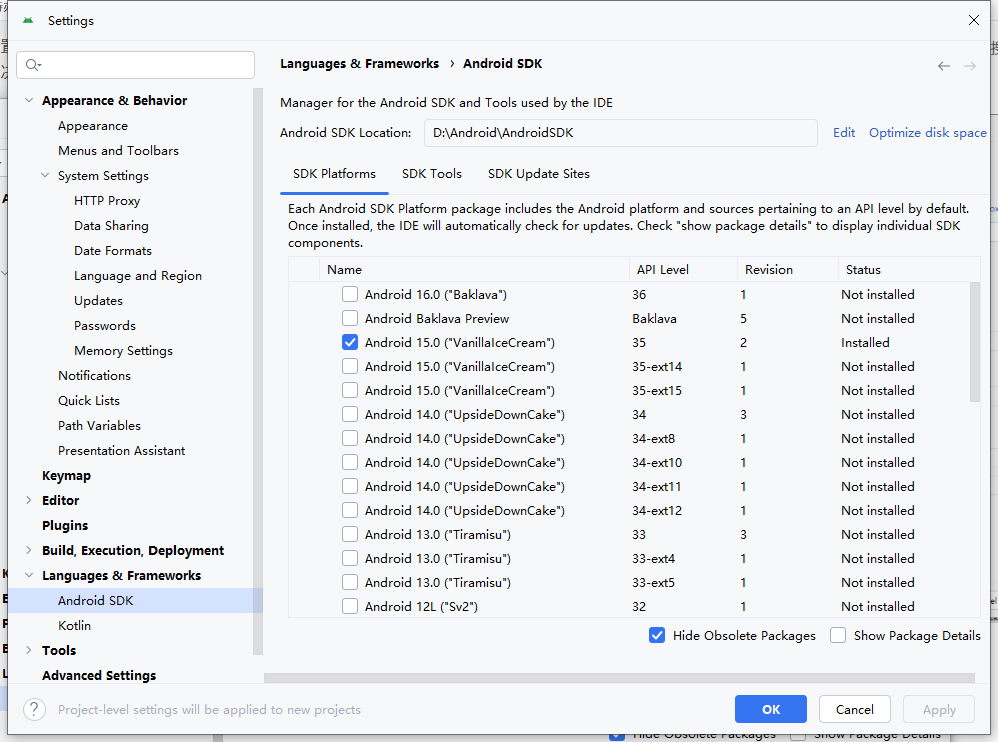Click the forward arrow navigation icon
Viewport: 998px width, 742px height.
(969, 66)
